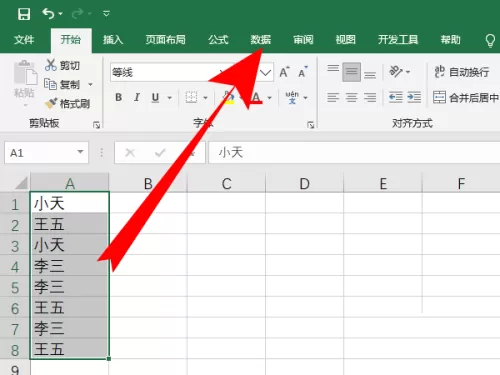
Task: Open the font size dropdown chevron
Action: (266, 72)
